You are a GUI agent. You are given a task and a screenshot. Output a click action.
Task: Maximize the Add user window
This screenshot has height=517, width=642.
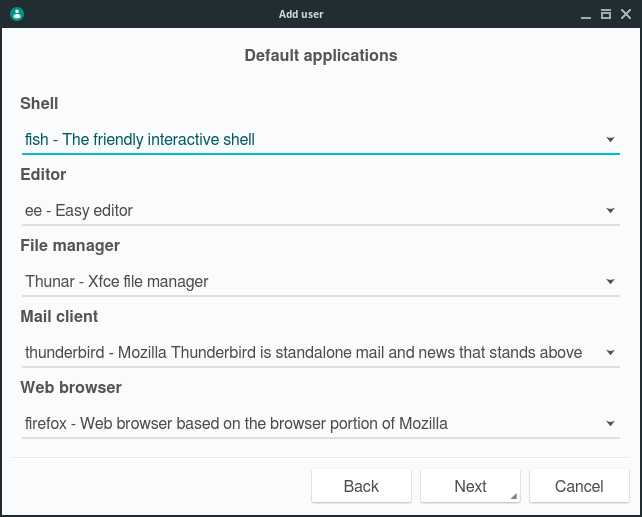pyautogui.click(x=606, y=14)
